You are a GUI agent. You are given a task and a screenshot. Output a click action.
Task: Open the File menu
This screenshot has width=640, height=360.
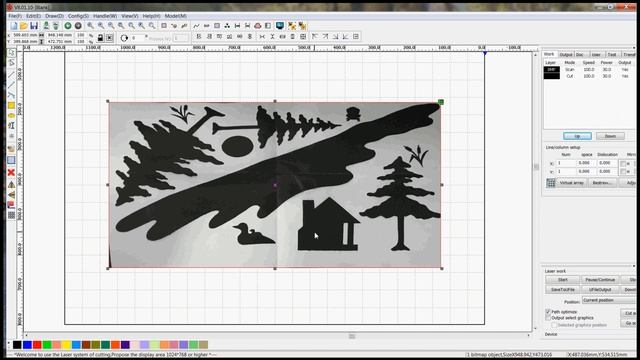coord(15,16)
